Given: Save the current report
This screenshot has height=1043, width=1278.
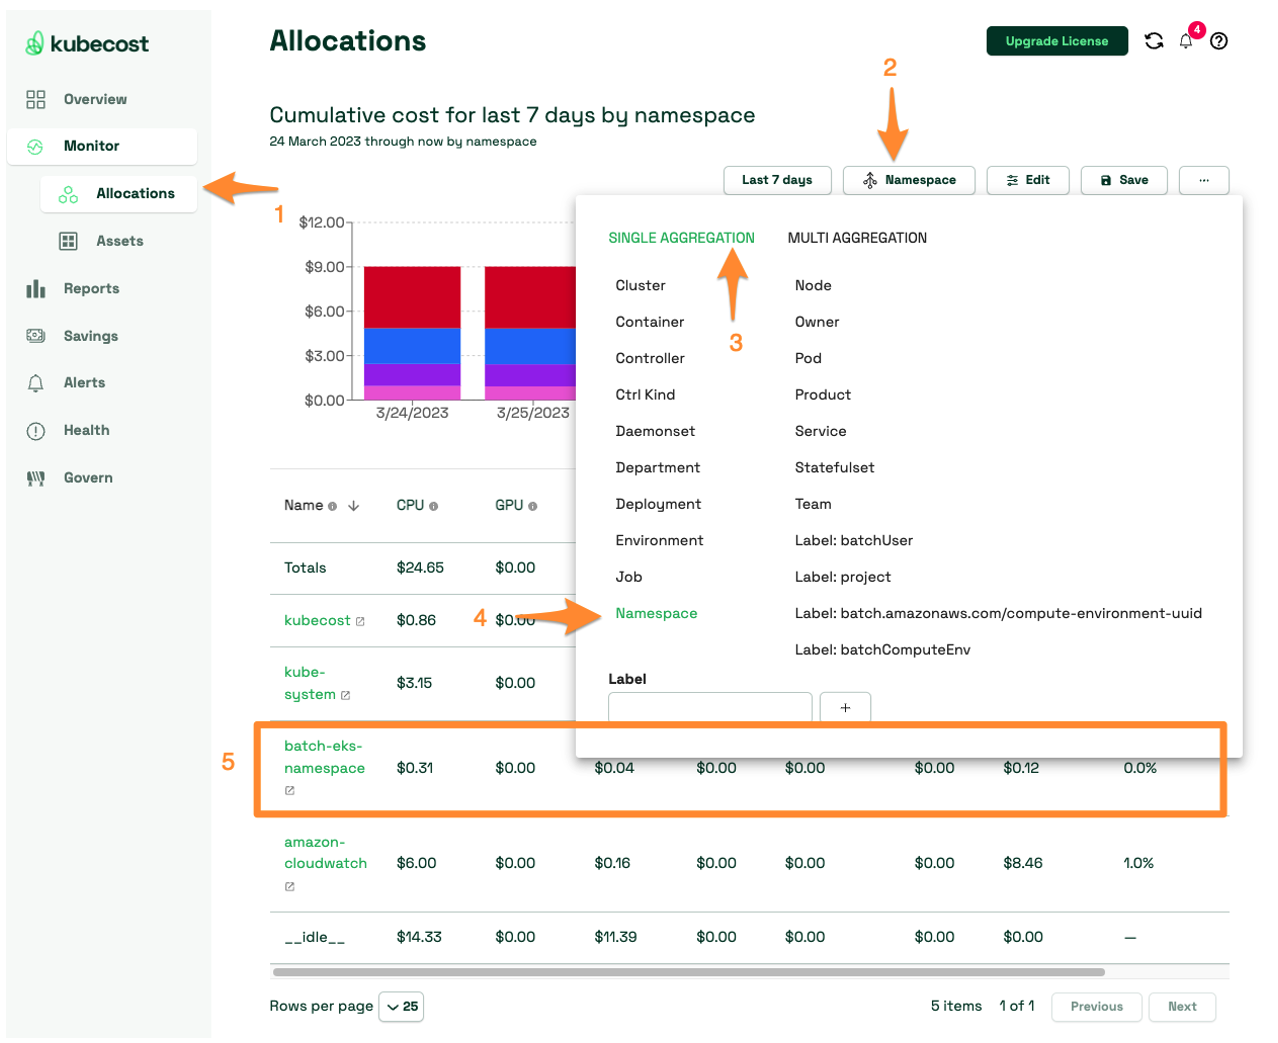Looking at the screenshot, I should [x=1123, y=180].
